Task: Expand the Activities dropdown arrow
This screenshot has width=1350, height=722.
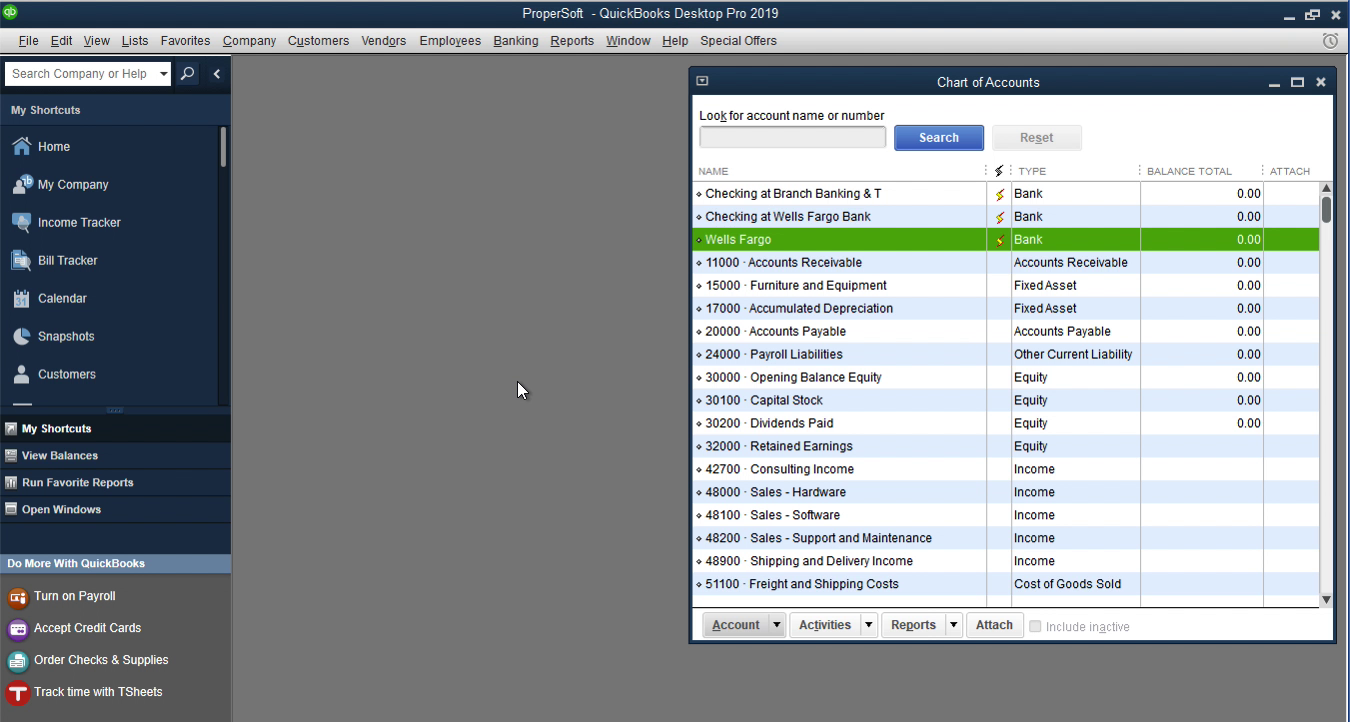Action: point(868,625)
